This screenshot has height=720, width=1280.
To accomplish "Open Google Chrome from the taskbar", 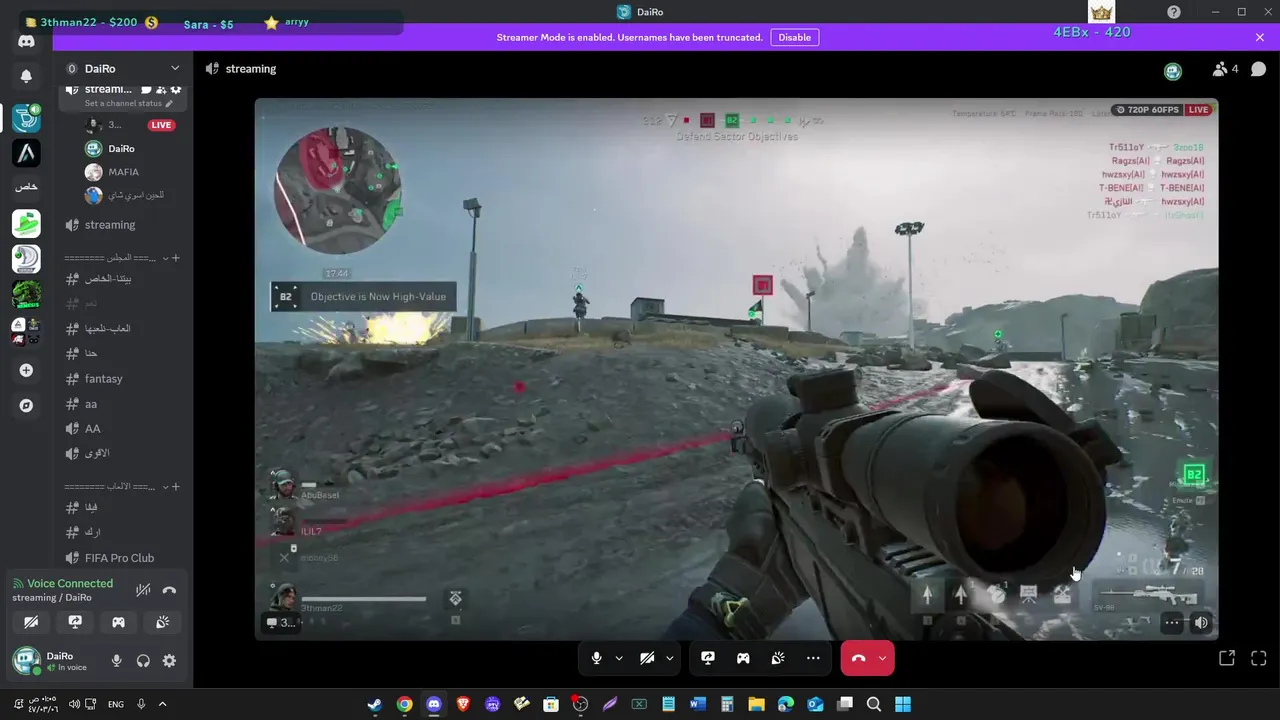I will [x=404, y=704].
